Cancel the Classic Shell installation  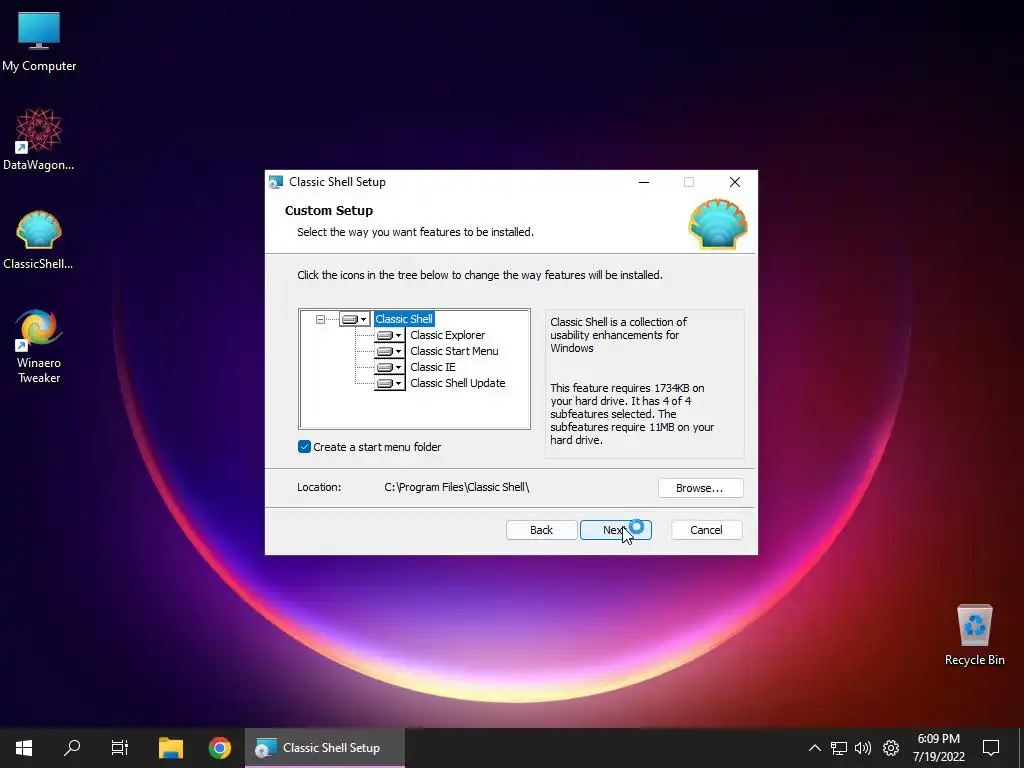tap(706, 530)
